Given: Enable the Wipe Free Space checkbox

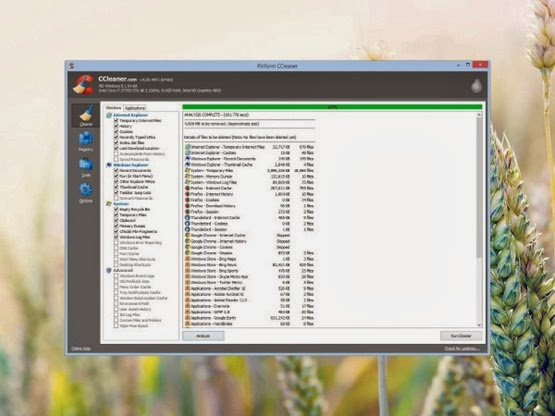Looking at the screenshot, I should (x=116, y=325).
